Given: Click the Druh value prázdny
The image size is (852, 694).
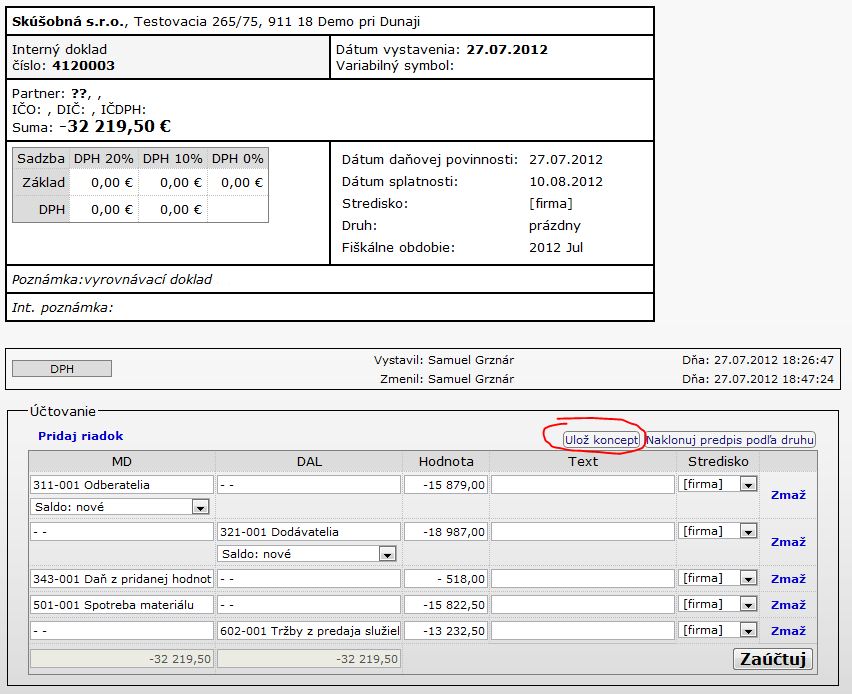Looking at the screenshot, I should coord(555,226).
